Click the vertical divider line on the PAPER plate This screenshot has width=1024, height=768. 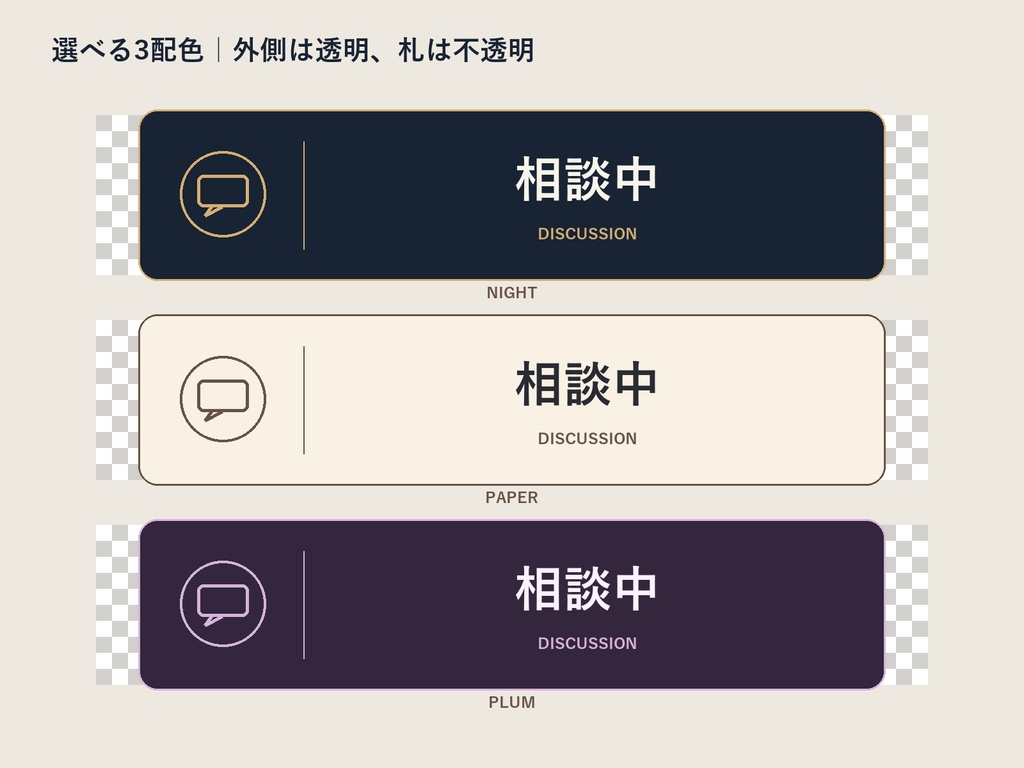point(304,400)
